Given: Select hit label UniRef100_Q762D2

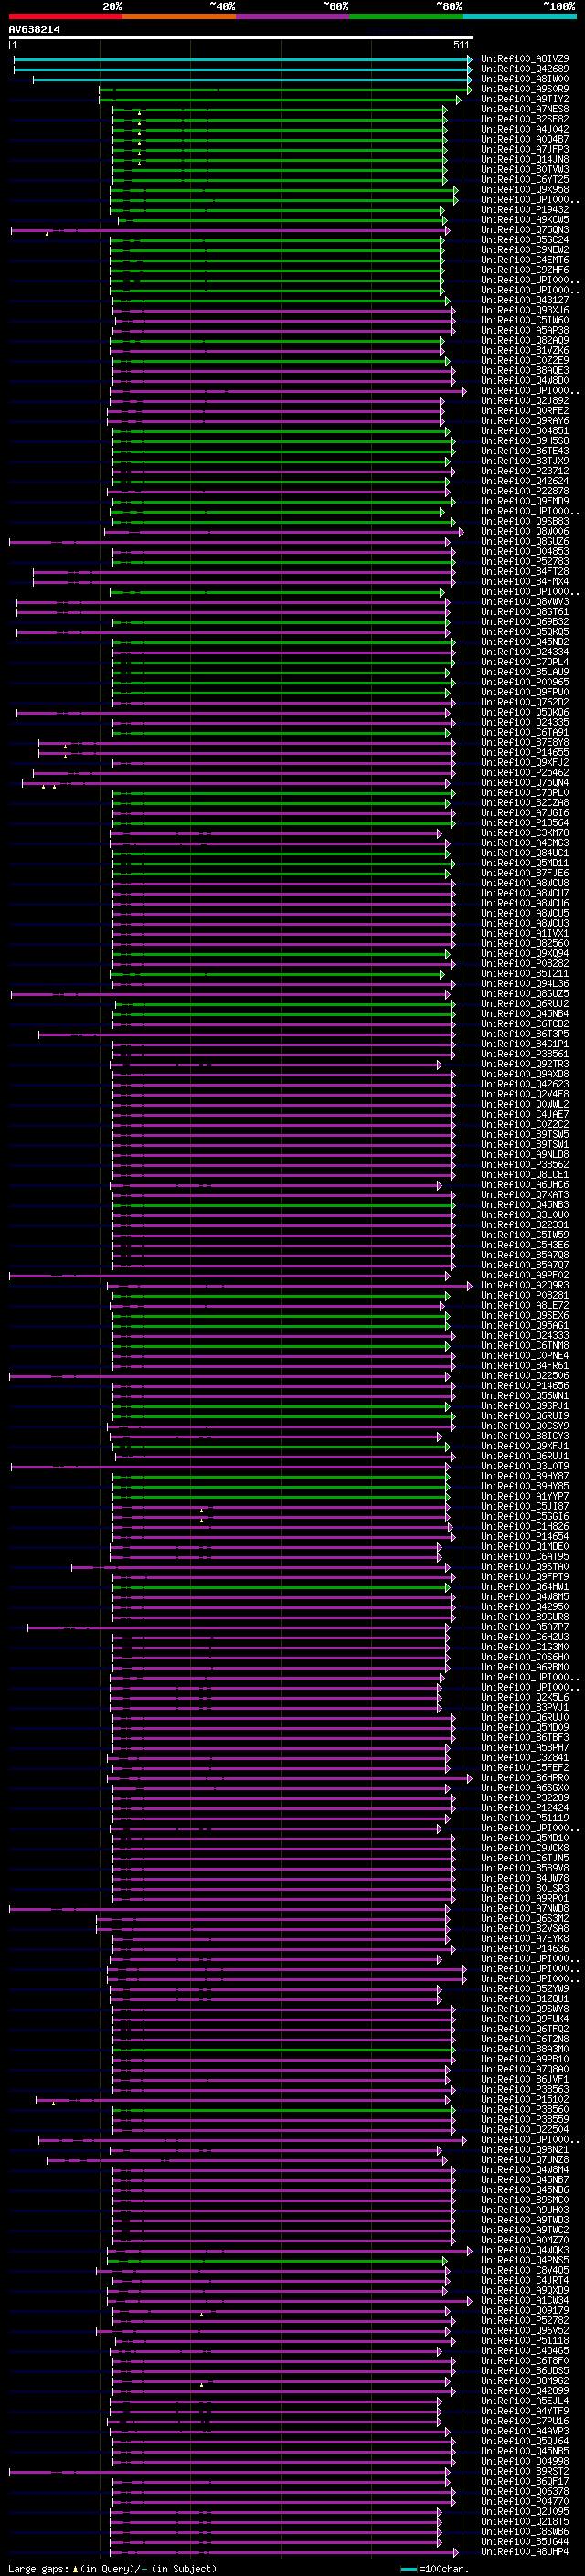Looking at the screenshot, I should [x=525, y=702].
